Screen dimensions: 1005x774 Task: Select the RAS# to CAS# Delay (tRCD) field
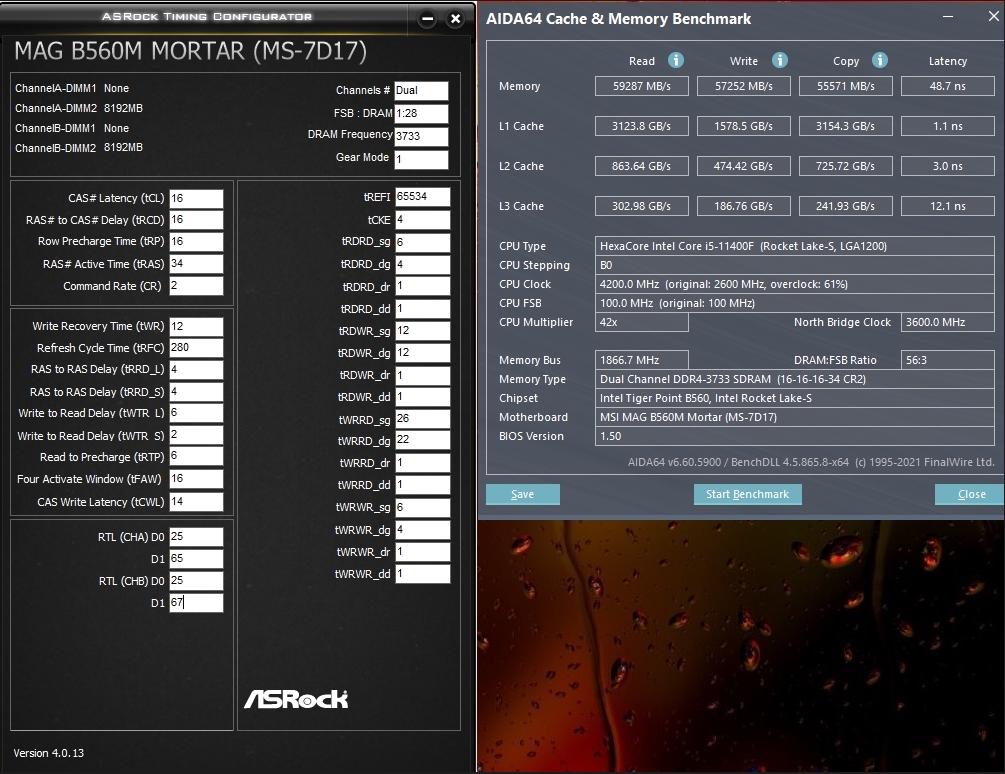(196, 220)
